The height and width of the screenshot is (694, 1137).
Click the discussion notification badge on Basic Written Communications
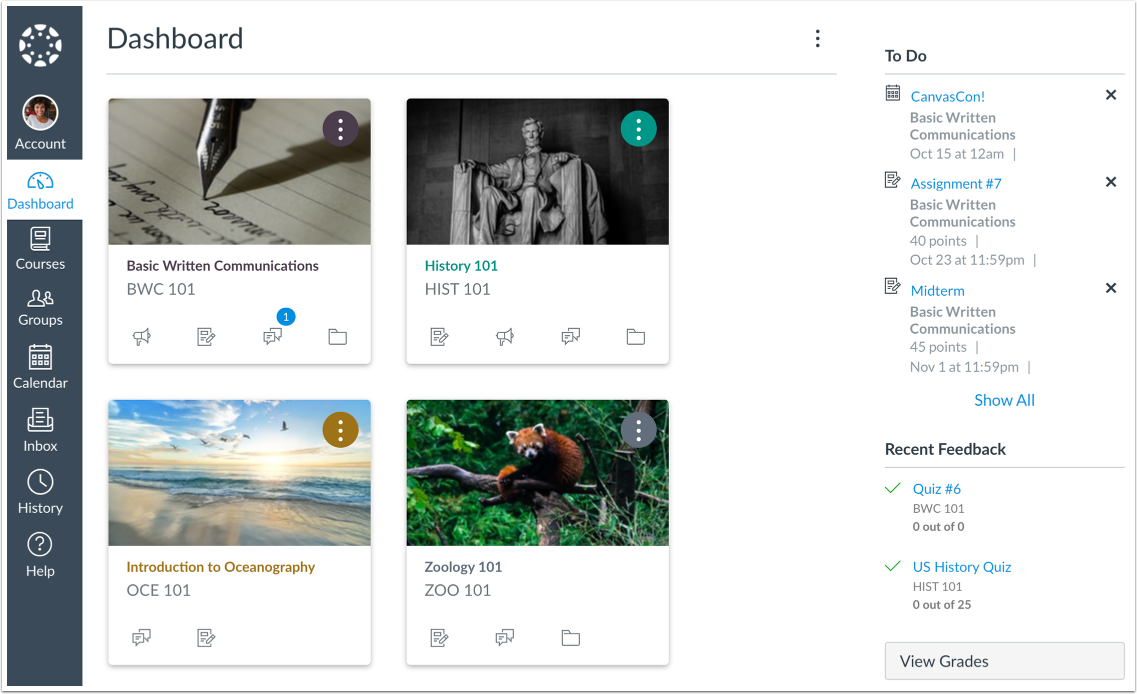286,316
